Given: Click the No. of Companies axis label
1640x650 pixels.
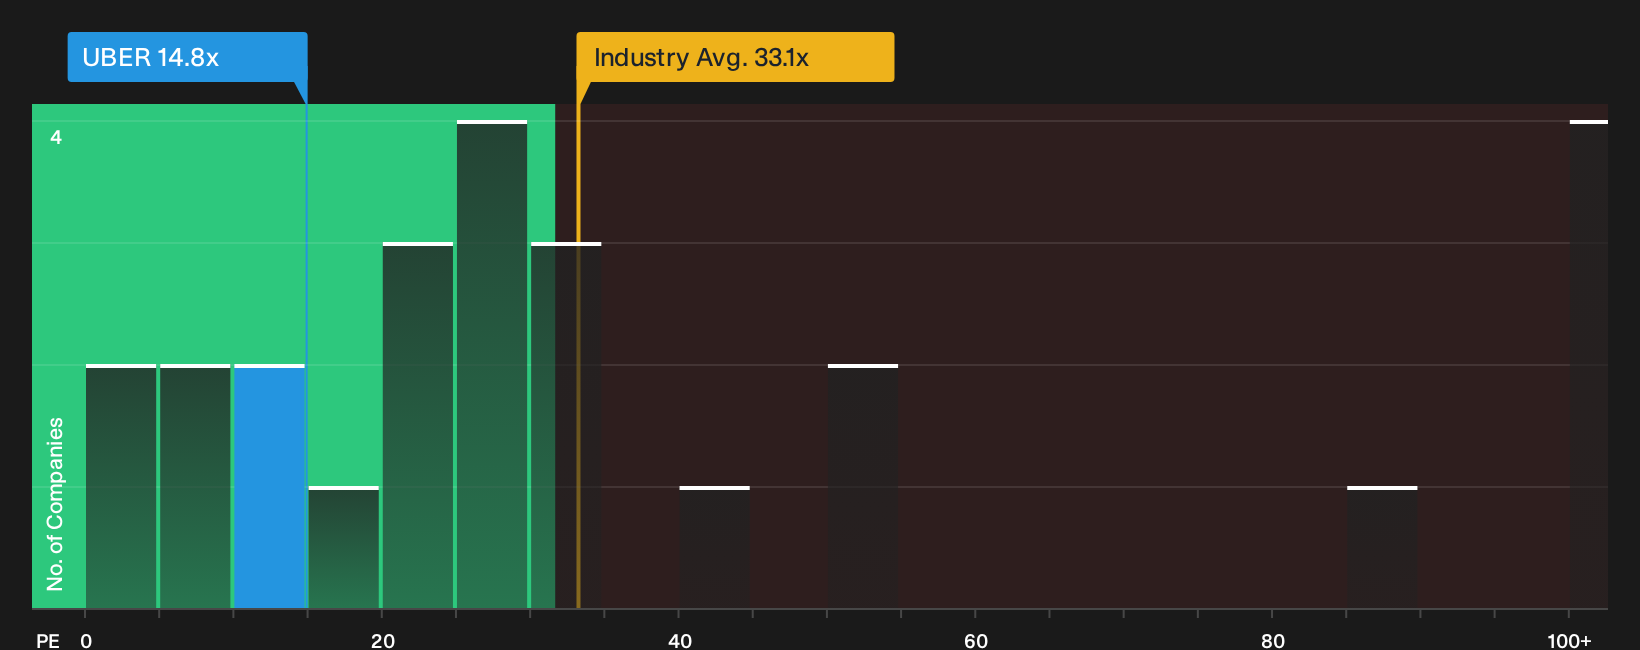Looking at the screenshot, I should click(55, 503).
